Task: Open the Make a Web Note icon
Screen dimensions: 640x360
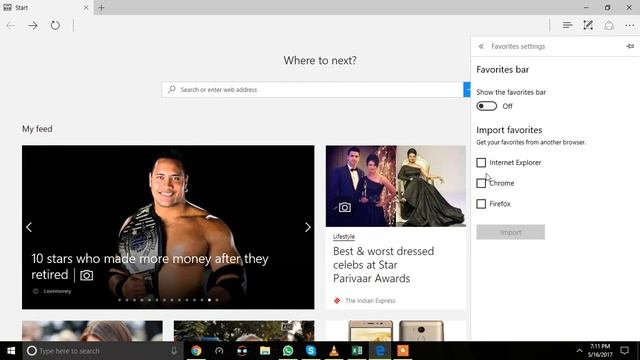Action: tap(588, 25)
